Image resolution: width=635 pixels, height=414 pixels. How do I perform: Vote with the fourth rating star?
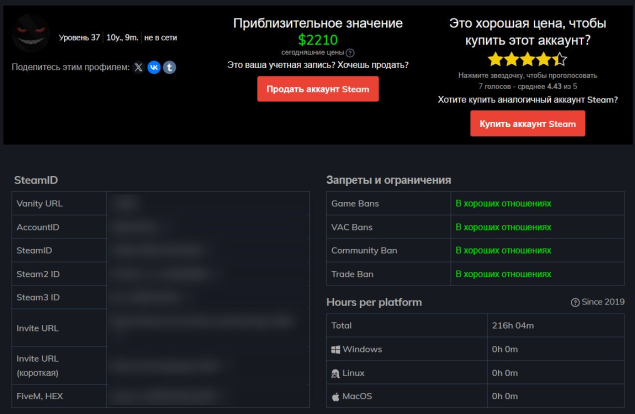point(543,59)
